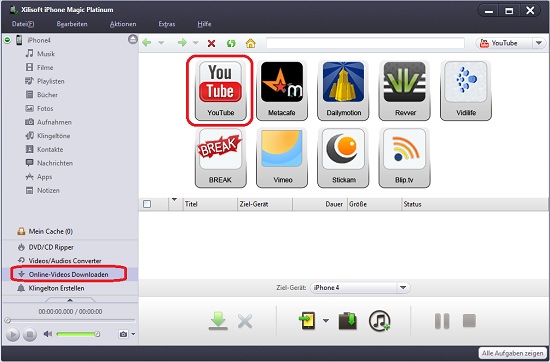Open the back history dropdown arrow

pos(161,43)
